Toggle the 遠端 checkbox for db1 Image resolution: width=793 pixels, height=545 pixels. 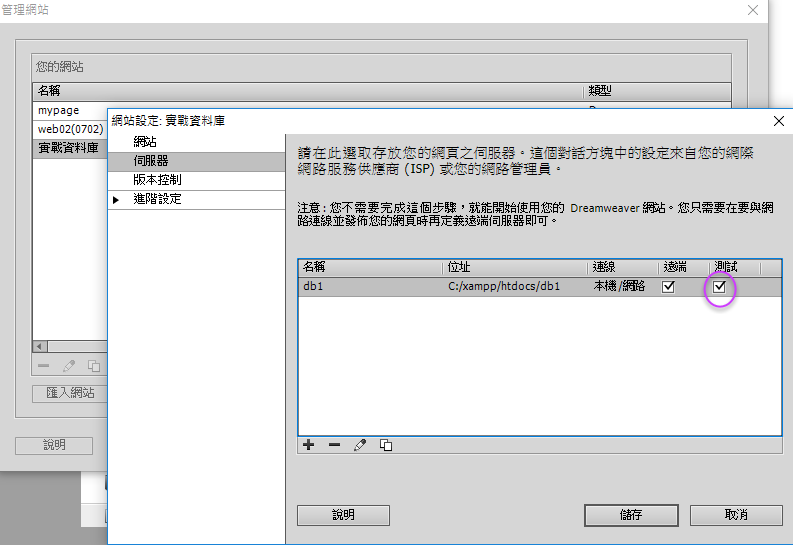[x=669, y=286]
